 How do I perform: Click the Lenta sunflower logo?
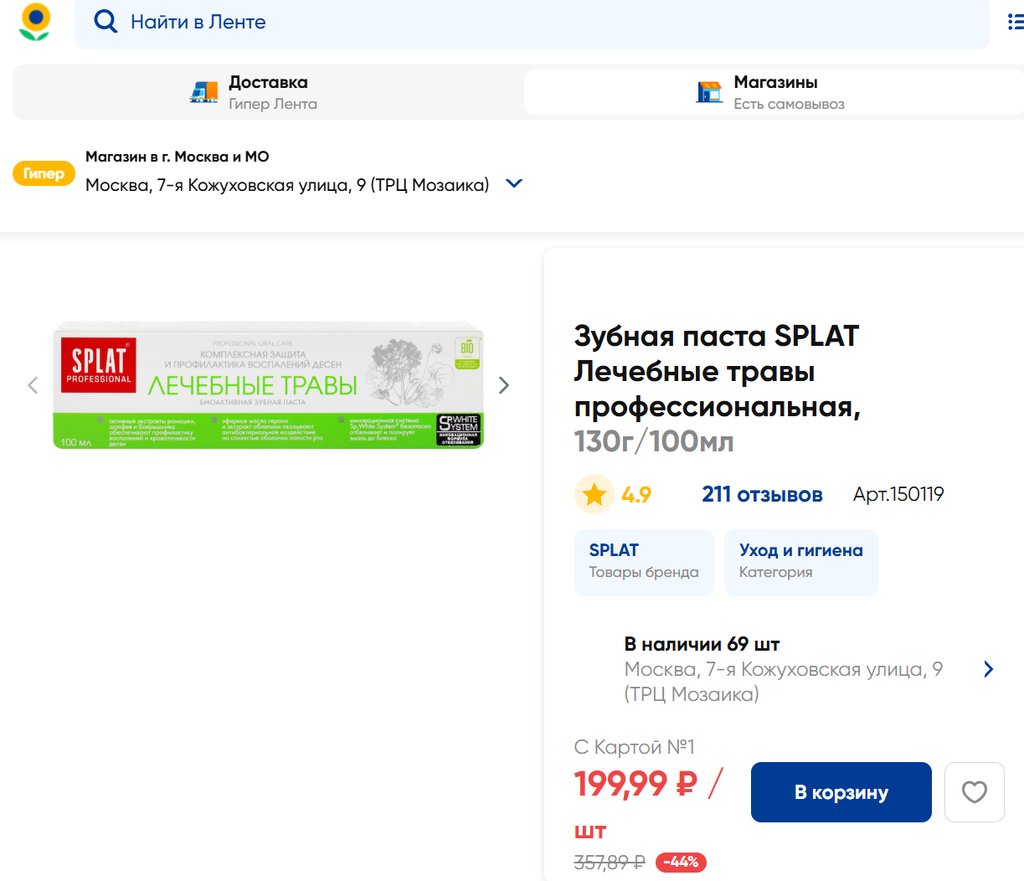35,22
